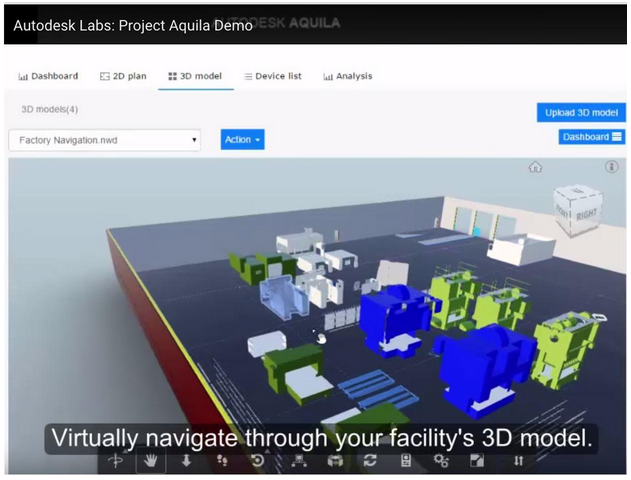Open viewer Settings gears icon
Image resolution: width=631 pixels, height=480 pixels.
pyautogui.click(x=441, y=461)
